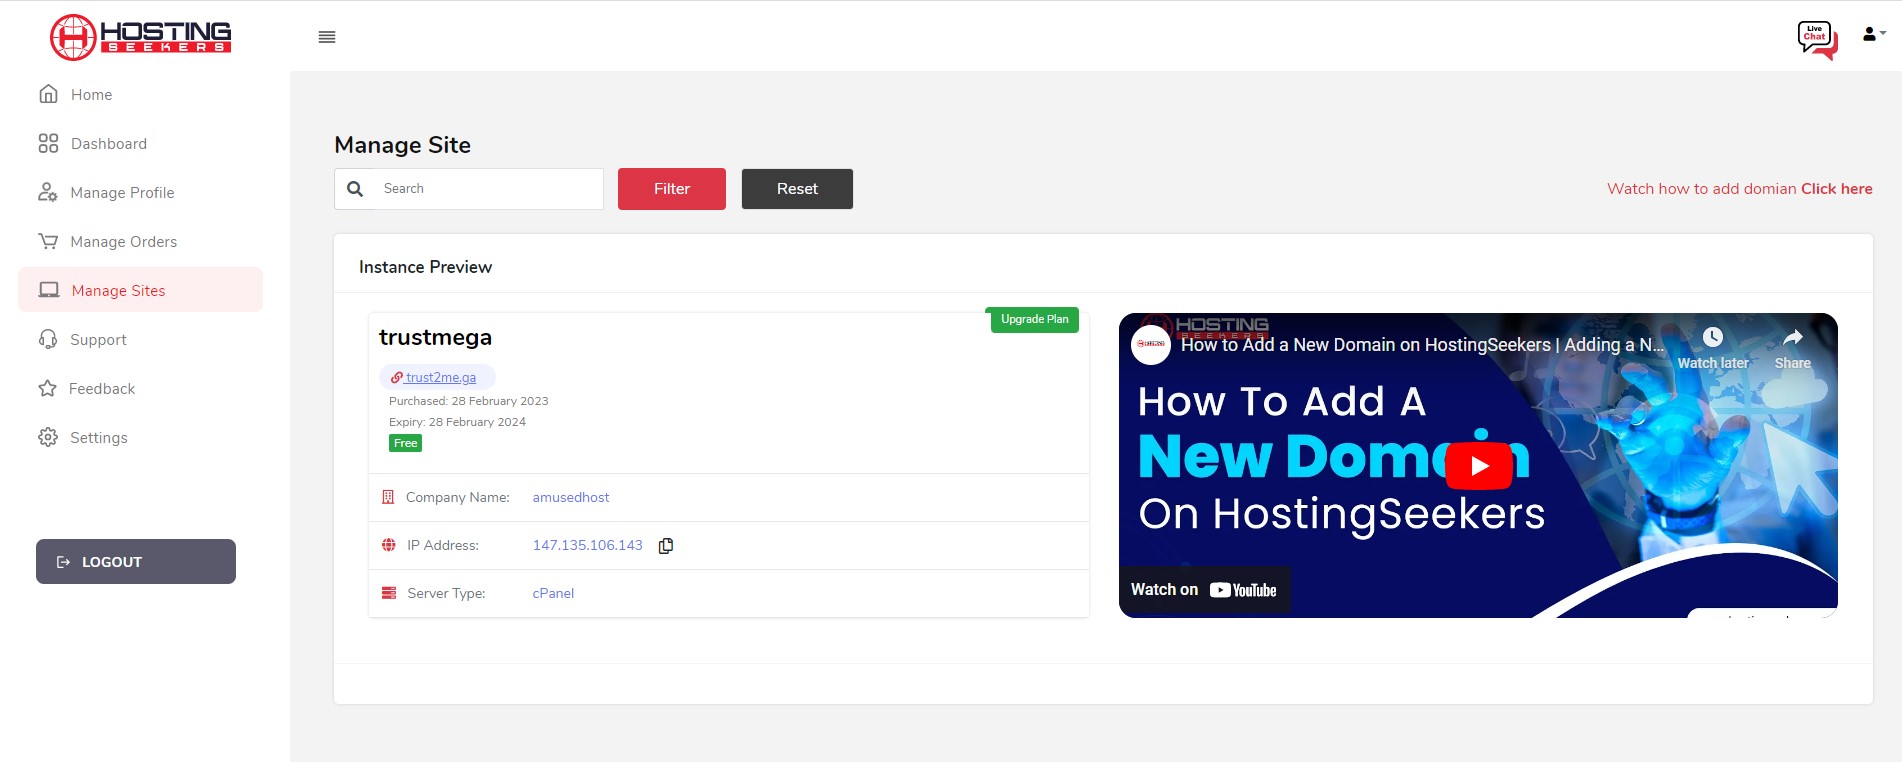Click the logout arrow icon

[x=64, y=562]
